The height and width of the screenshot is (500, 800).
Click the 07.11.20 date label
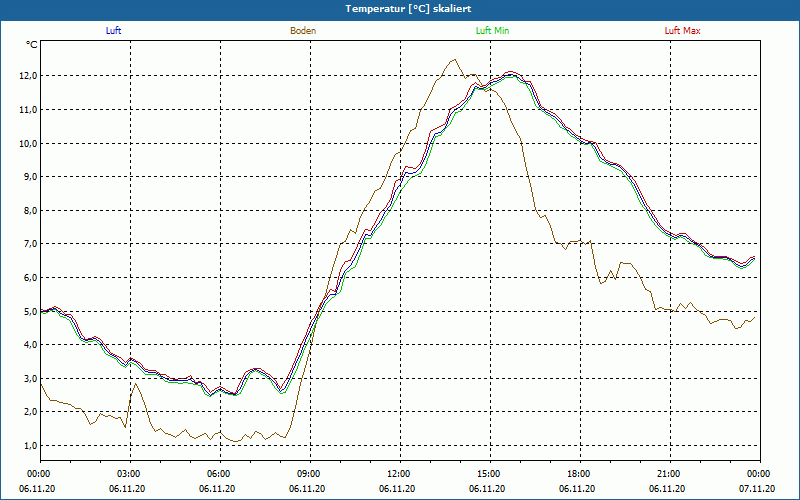click(x=757, y=489)
